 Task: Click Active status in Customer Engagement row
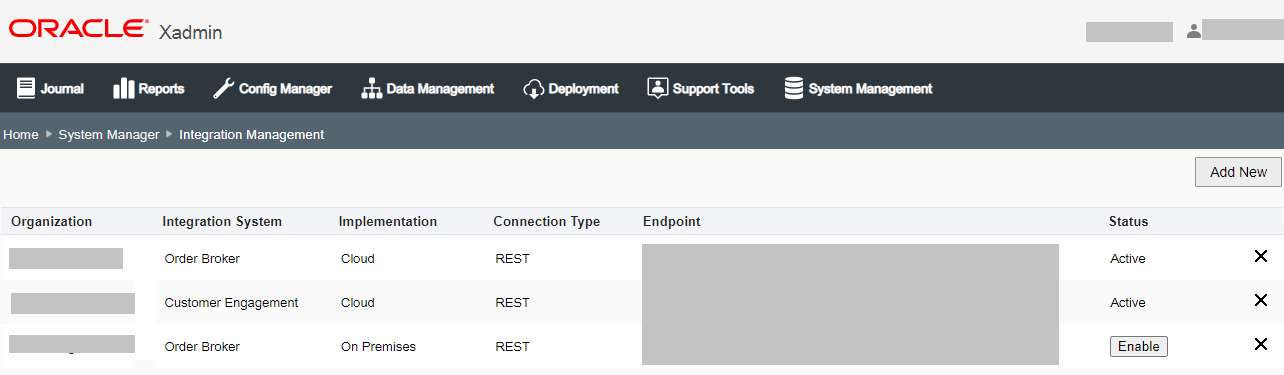pos(1128,302)
